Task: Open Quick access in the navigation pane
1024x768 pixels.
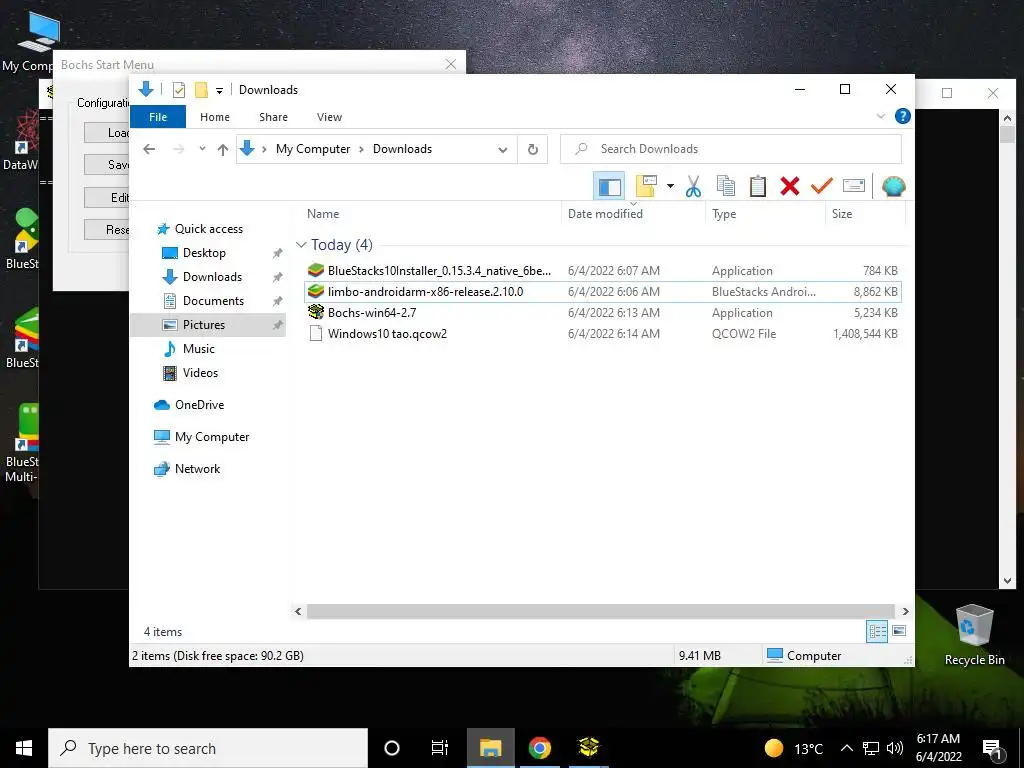Action: click(x=208, y=229)
